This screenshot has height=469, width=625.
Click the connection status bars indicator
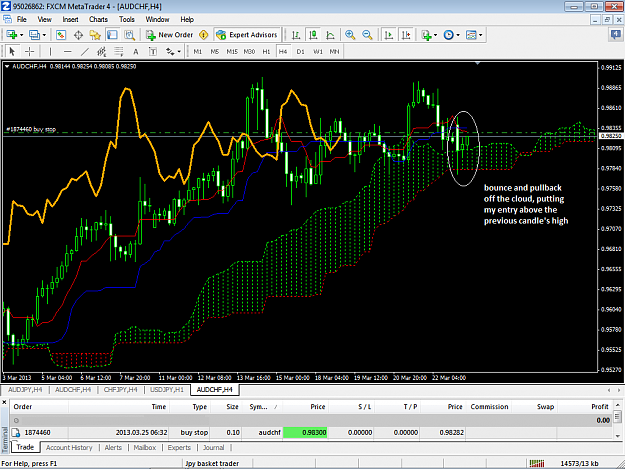click(x=537, y=463)
